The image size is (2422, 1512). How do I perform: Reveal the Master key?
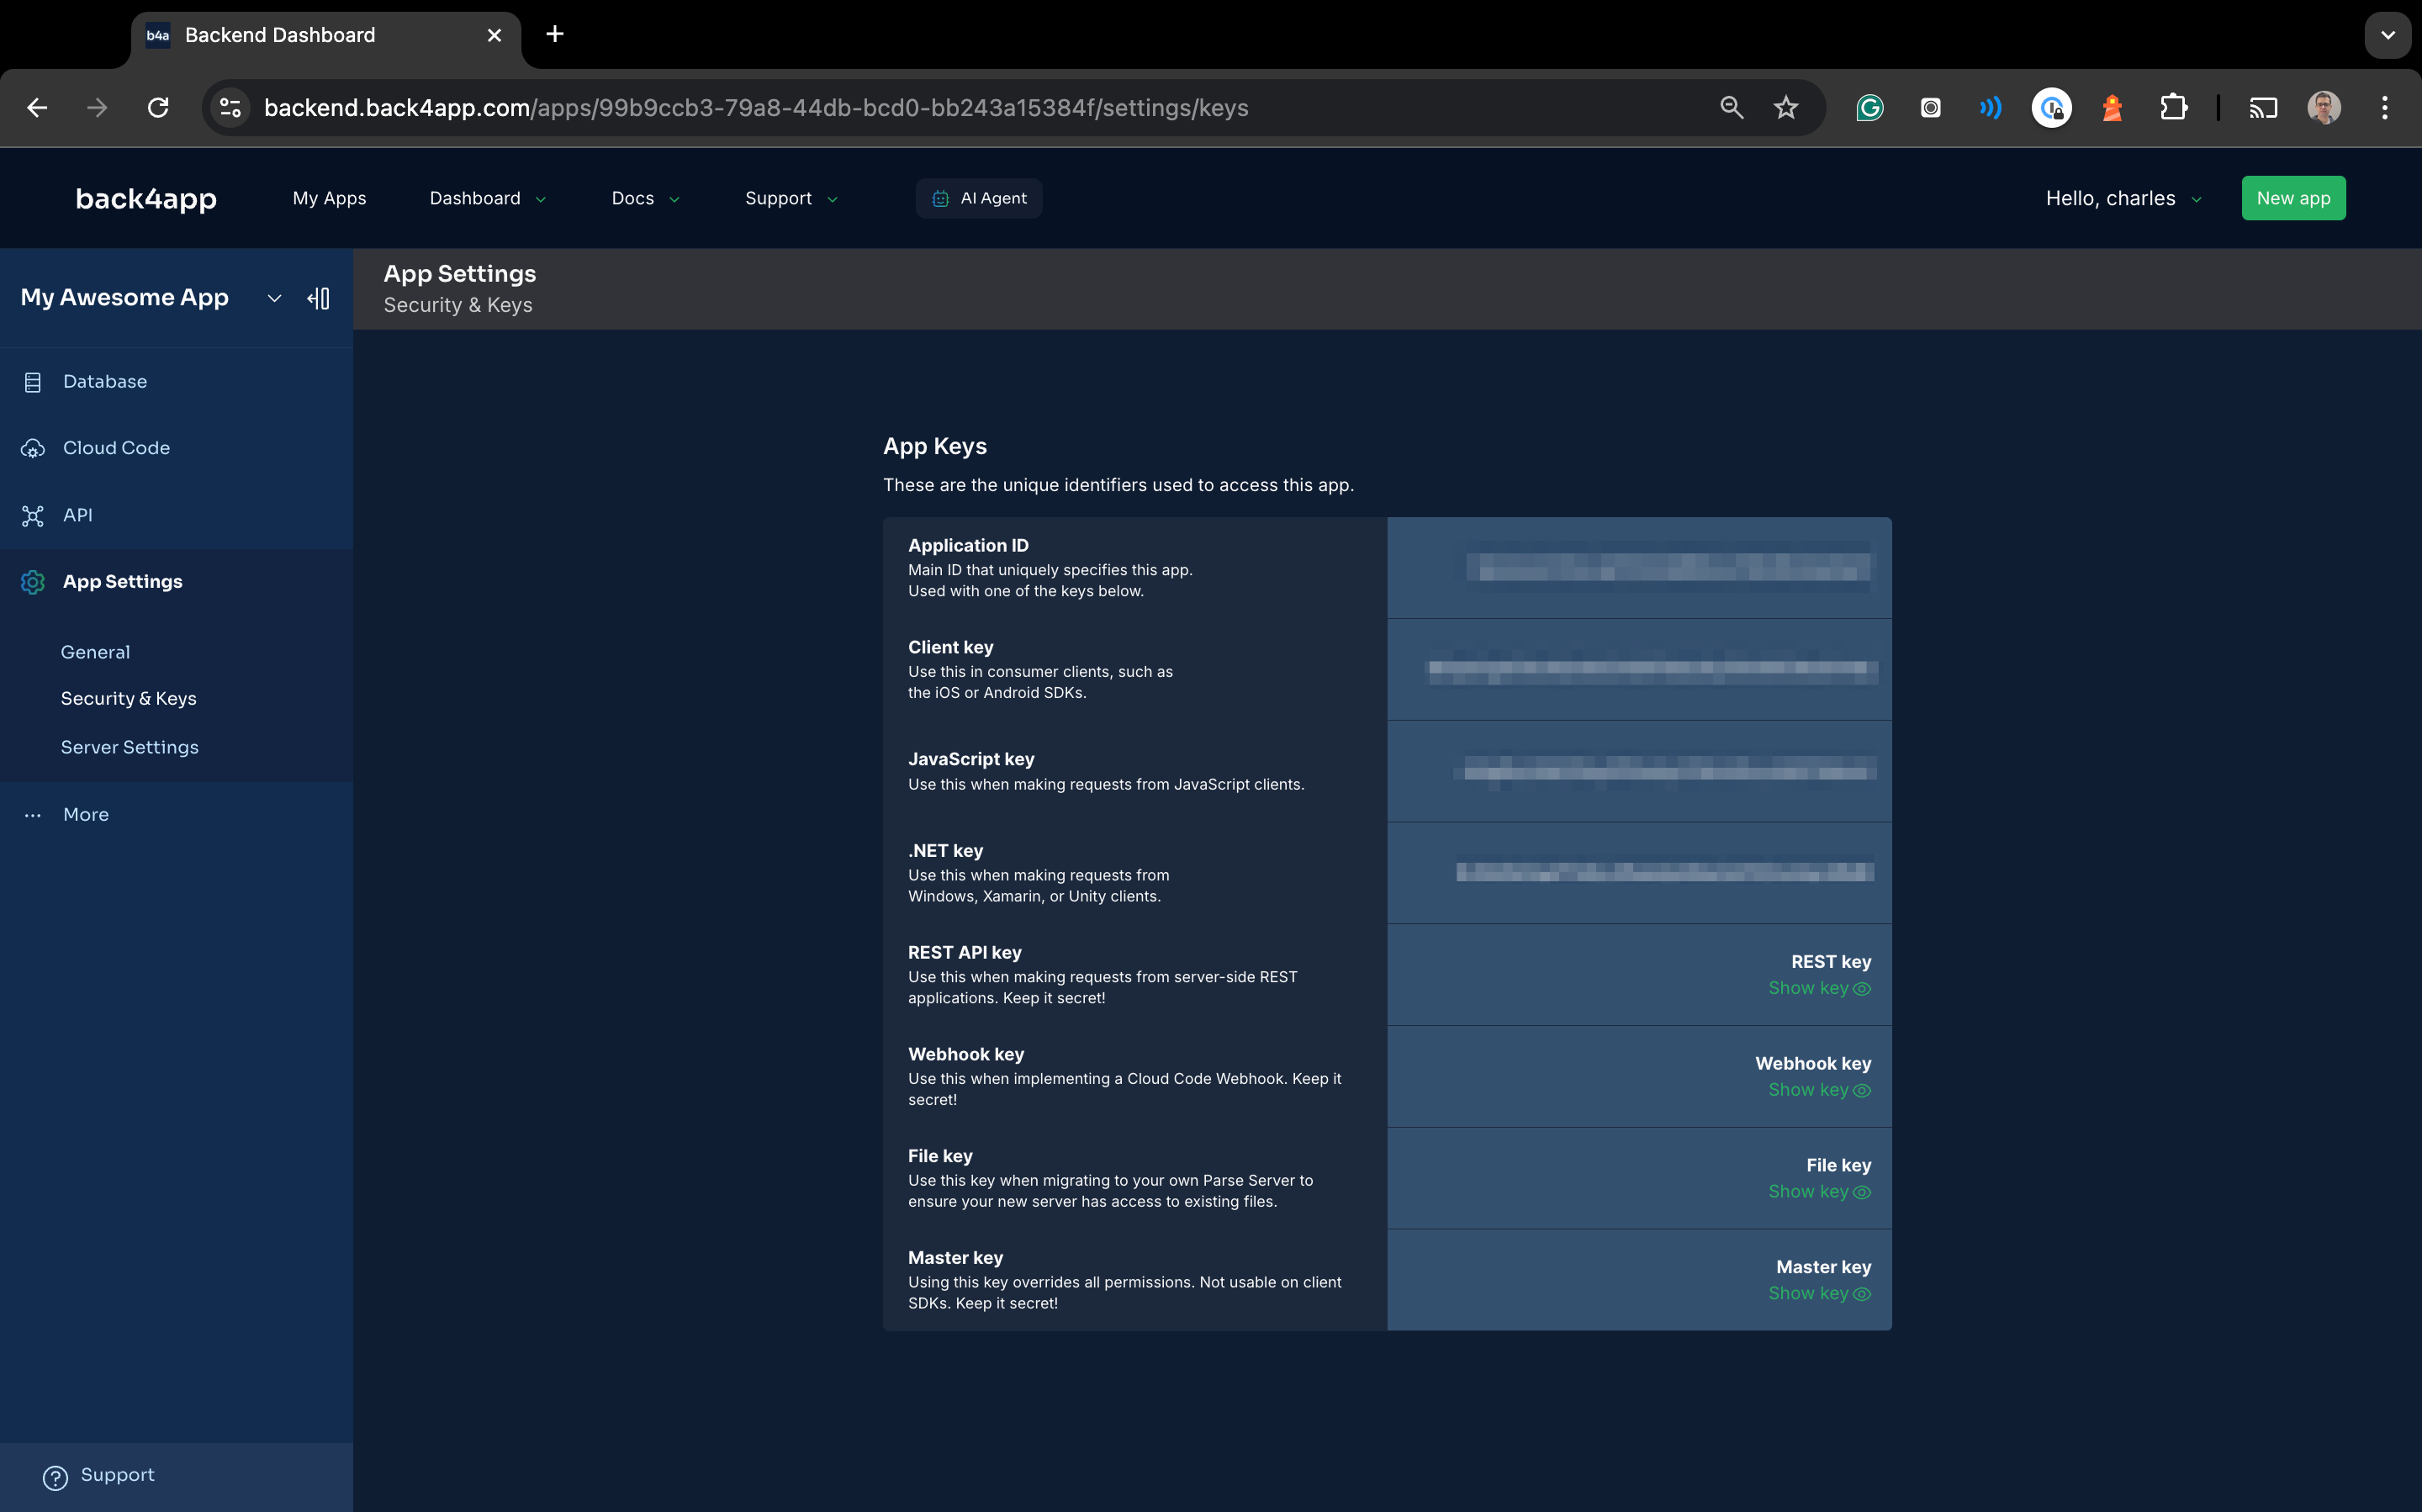[1819, 1294]
